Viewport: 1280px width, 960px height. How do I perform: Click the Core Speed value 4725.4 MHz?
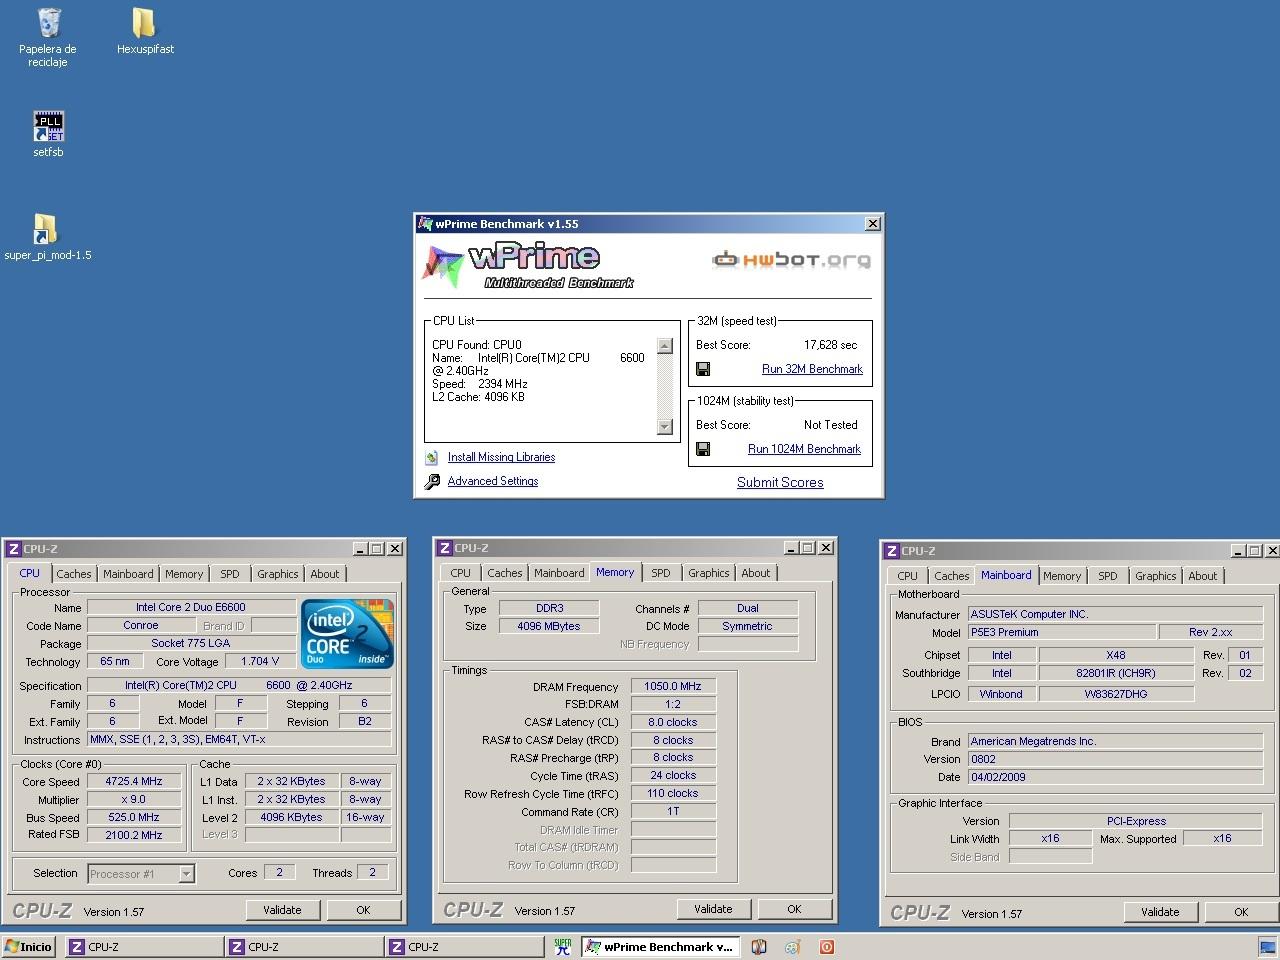coord(134,781)
